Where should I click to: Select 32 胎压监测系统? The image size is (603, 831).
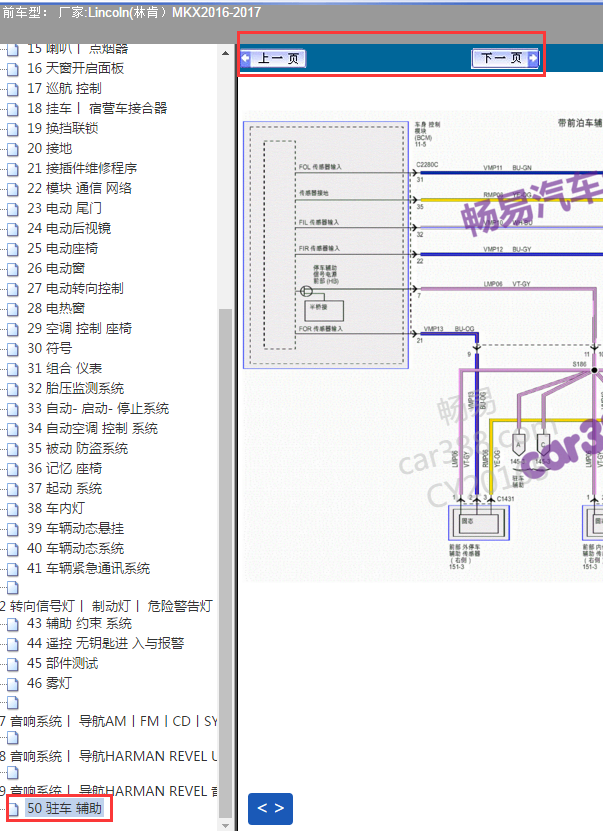[x=75, y=388]
